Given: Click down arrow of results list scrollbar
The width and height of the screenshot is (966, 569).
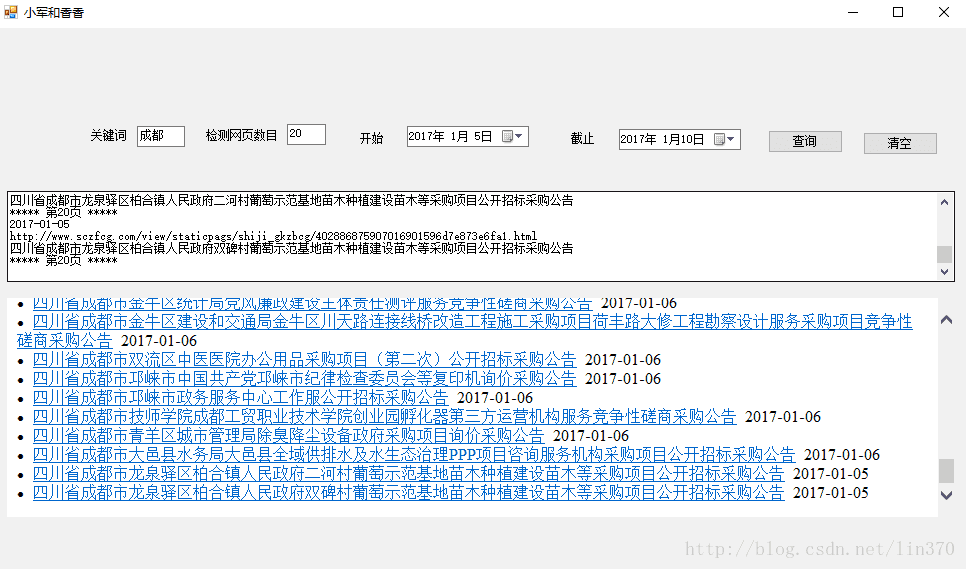Looking at the screenshot, I should [x=946, y=494].
